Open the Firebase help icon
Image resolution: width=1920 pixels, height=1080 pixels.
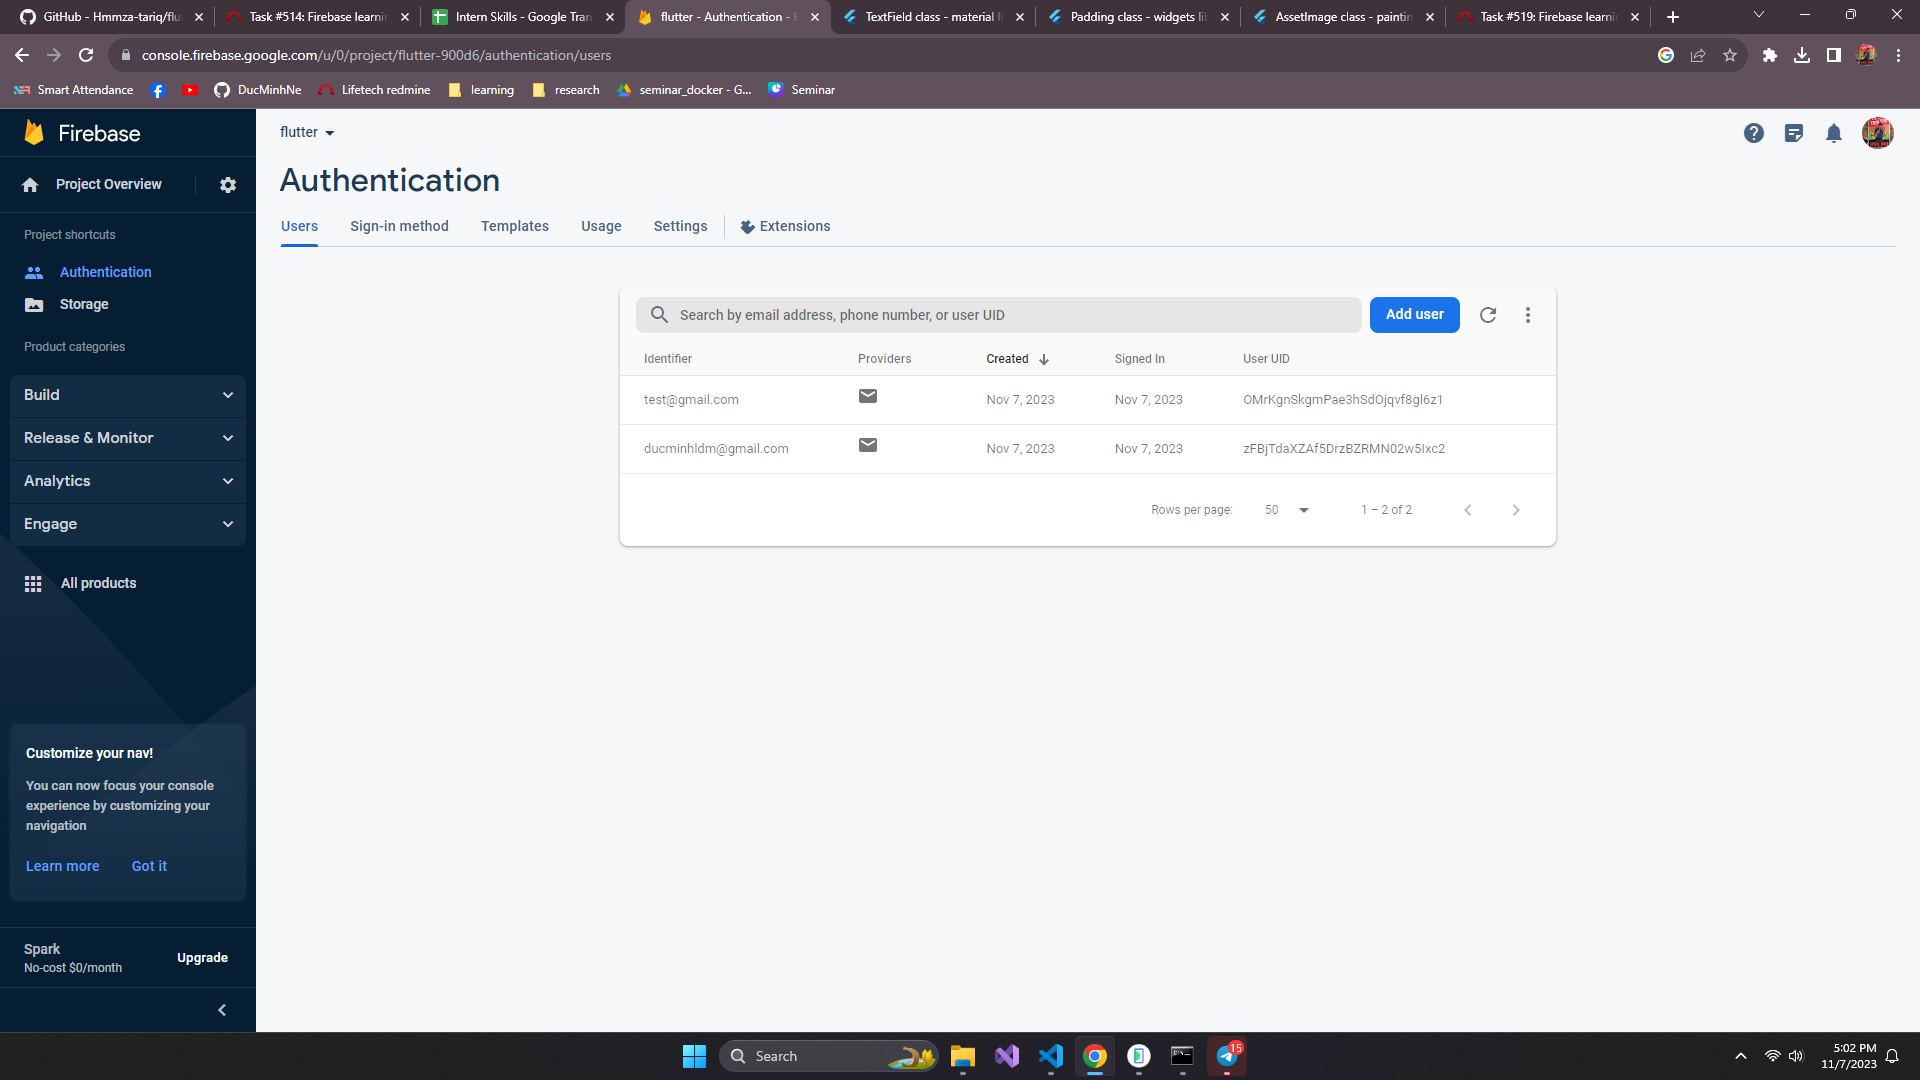tap(1753, 133)
